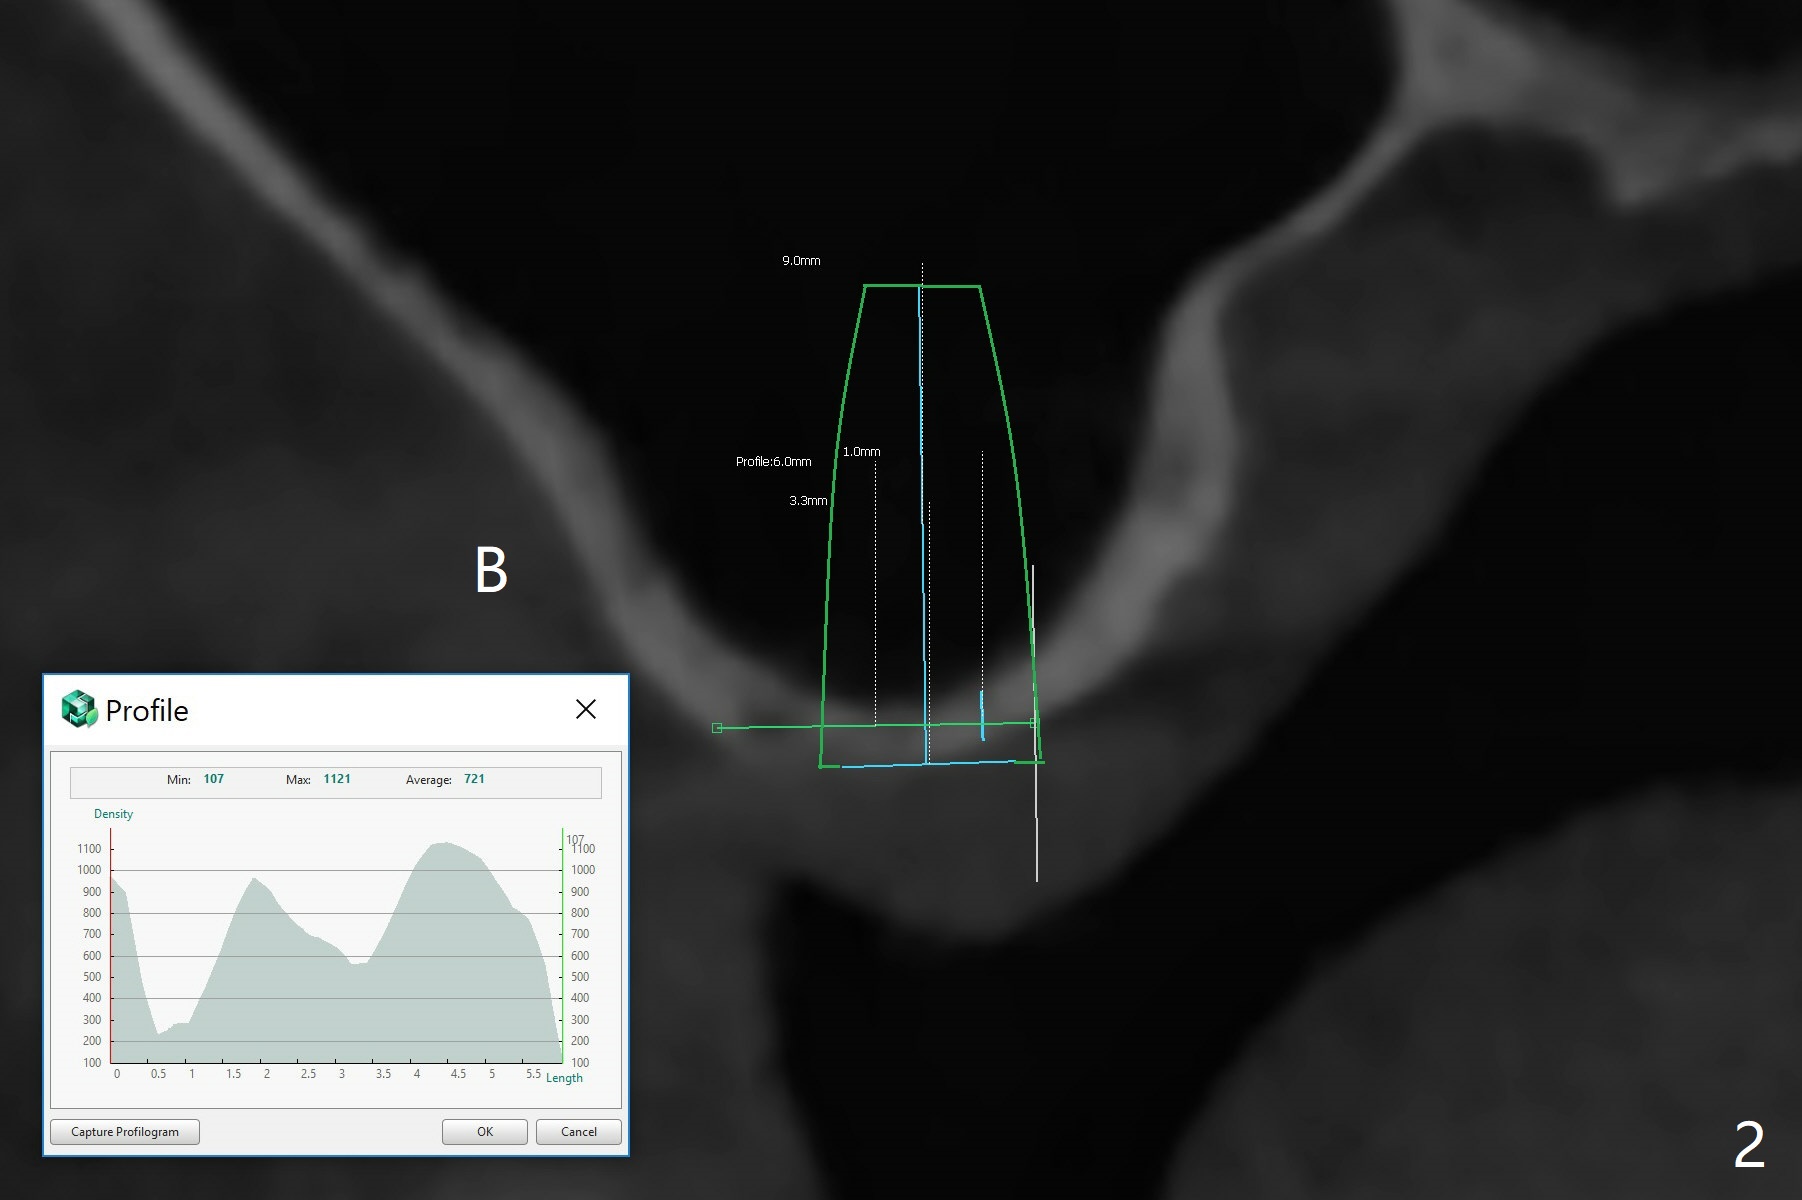Pick the 3.3mm measurement label

coord(808,501)
